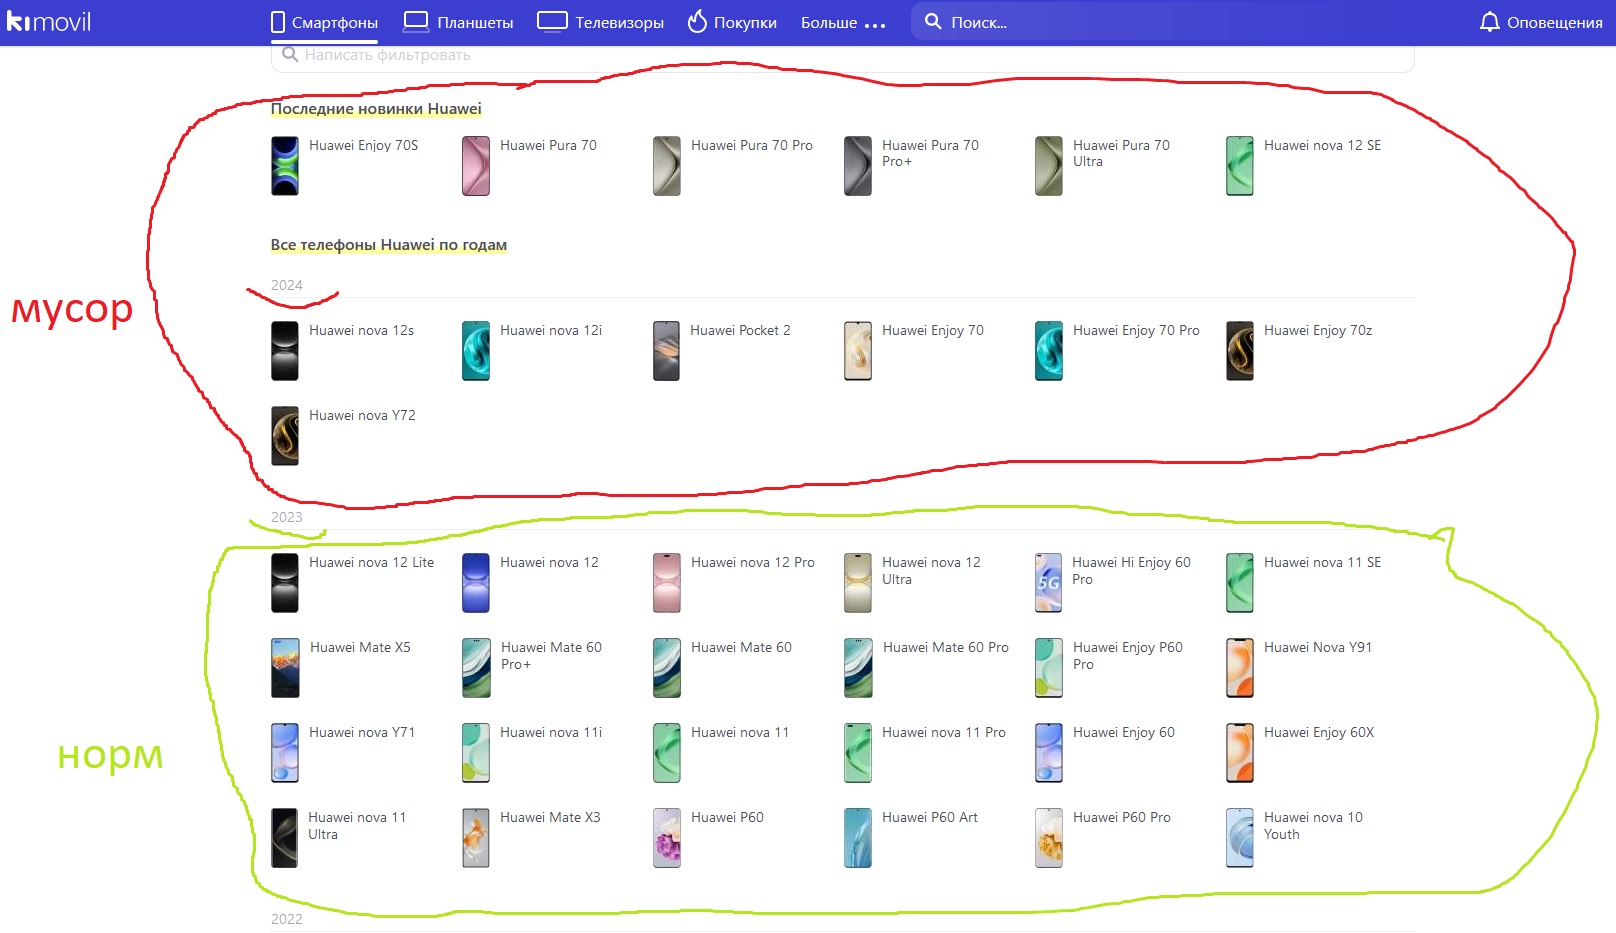Image resolution: width=1616 pixels, height=933 pixels.
Task: Open Huawei Mate 60 Pro link
Action: pos(946,647)
